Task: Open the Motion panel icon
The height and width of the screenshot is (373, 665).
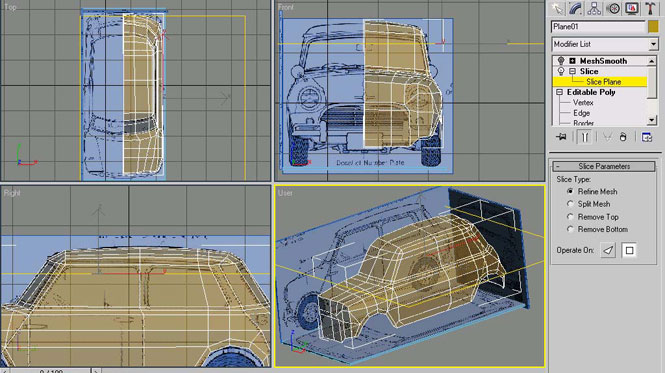Action: tap(613, 8)
